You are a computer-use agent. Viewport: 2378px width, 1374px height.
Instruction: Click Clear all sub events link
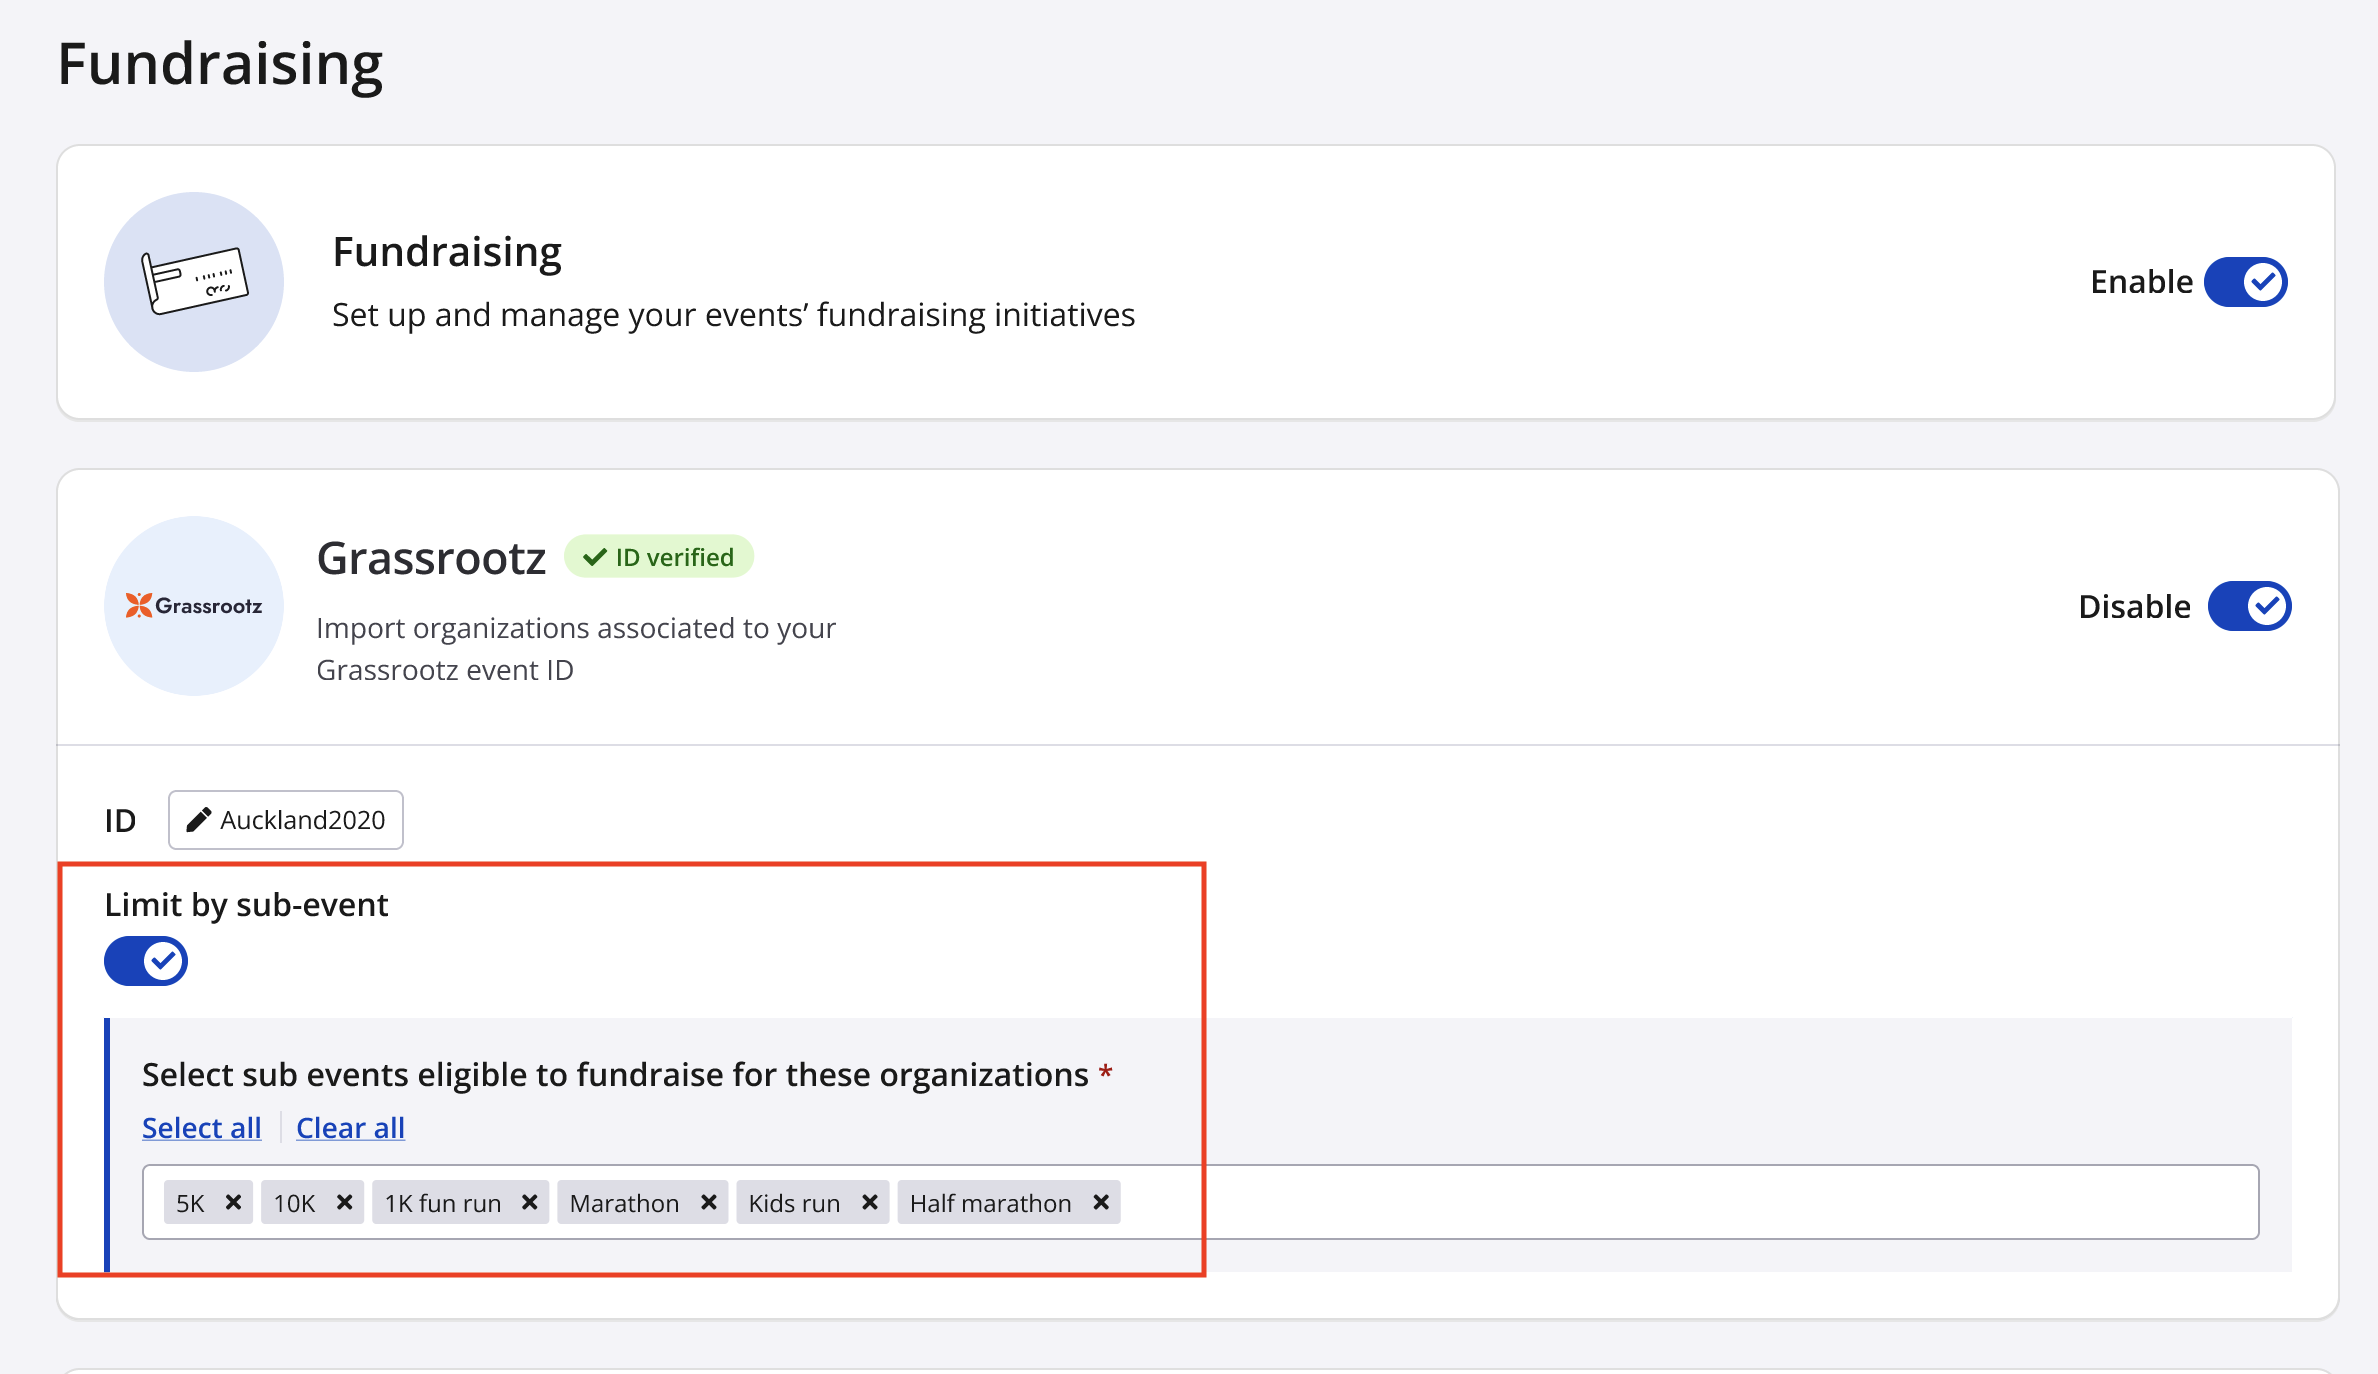click(350, 1127)
